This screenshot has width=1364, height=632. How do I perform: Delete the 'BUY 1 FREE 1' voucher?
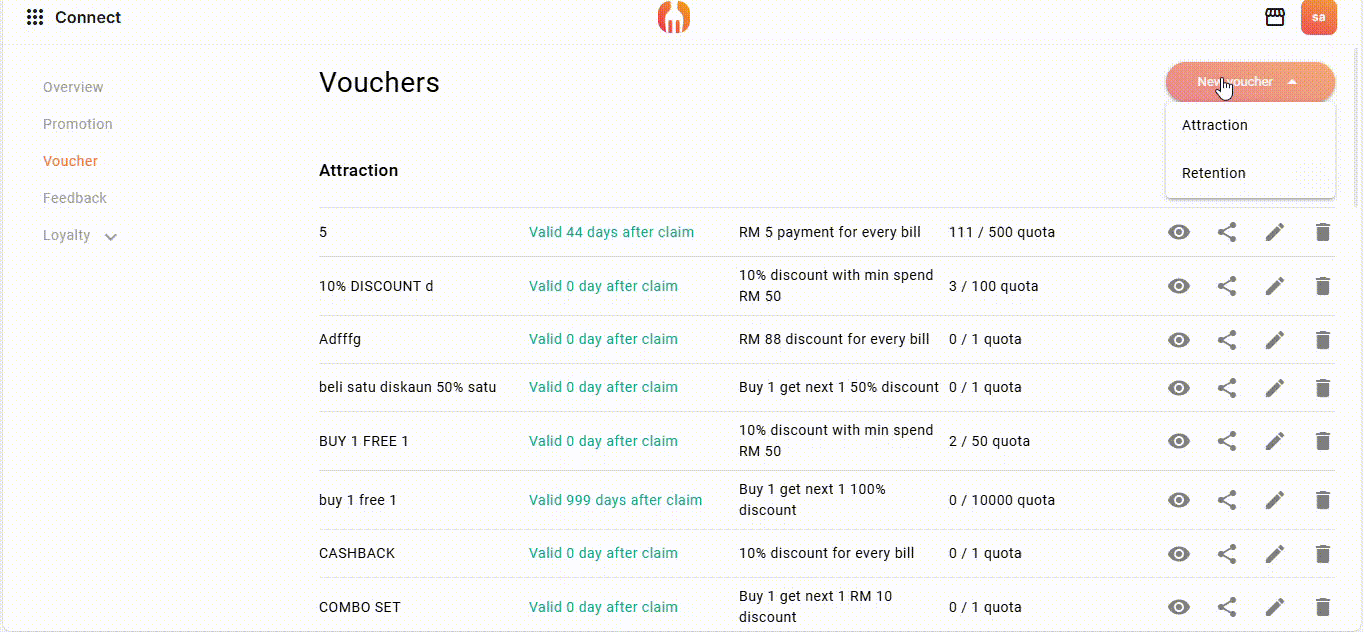[x=1322, y=441]
